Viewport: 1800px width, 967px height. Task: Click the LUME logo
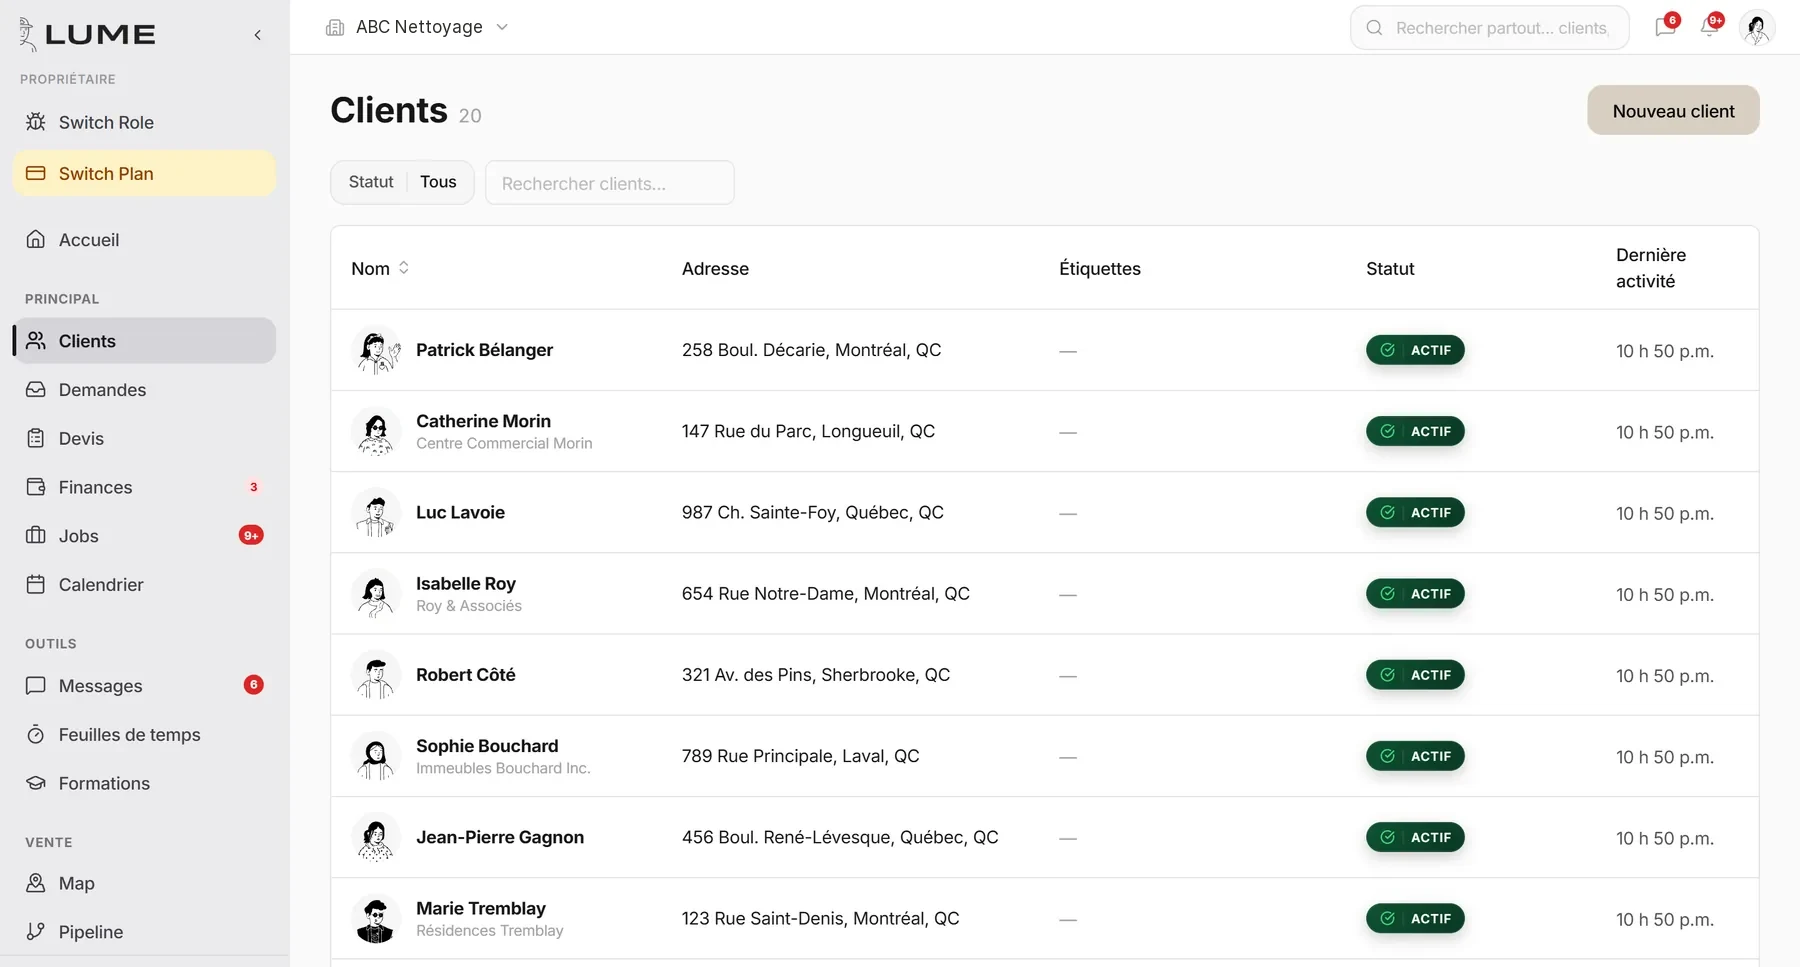[87, 34]
